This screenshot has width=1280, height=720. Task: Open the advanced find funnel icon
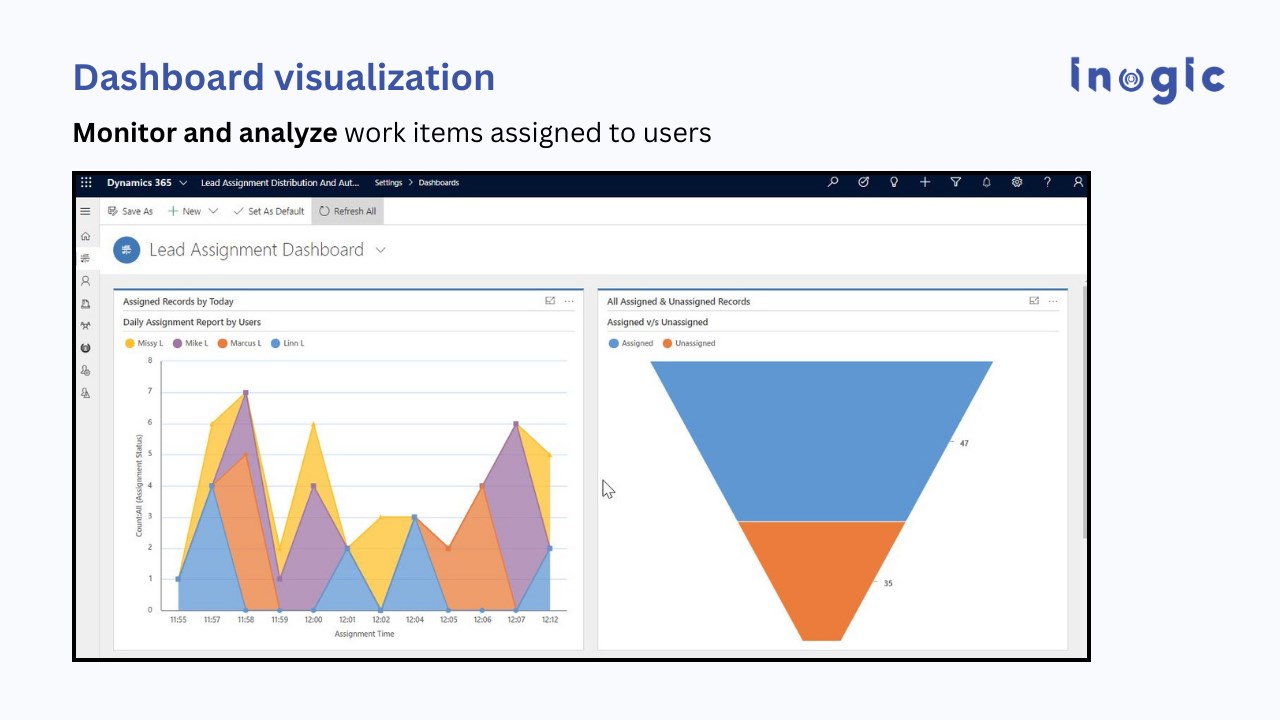pos(955,182)
